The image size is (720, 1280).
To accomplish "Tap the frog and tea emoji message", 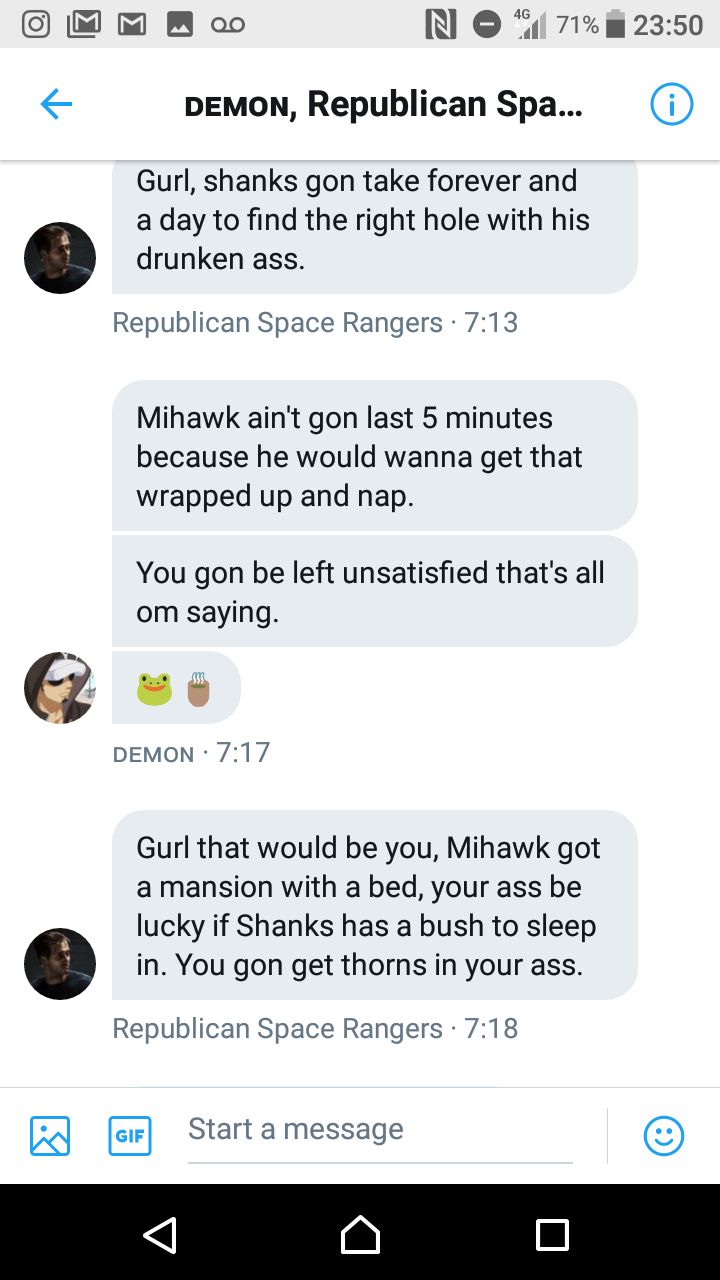I will click(x=176, y=688).
